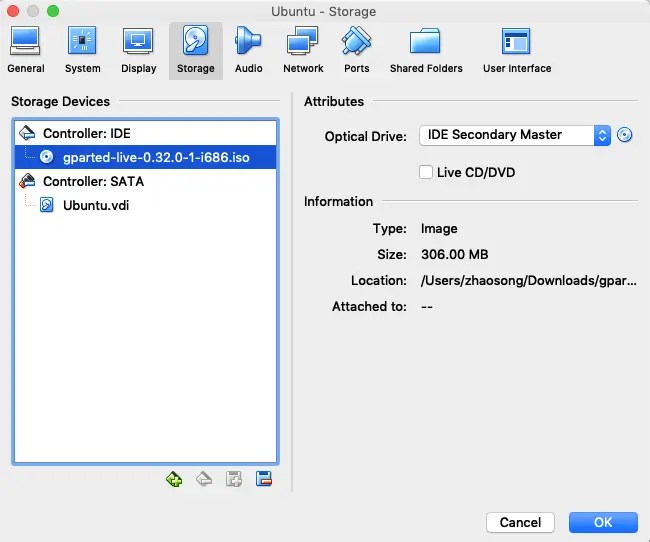Viewport: 650px width, 542px height.
Task: Click the 306.00 MB size value
Action: click(454, 254)
